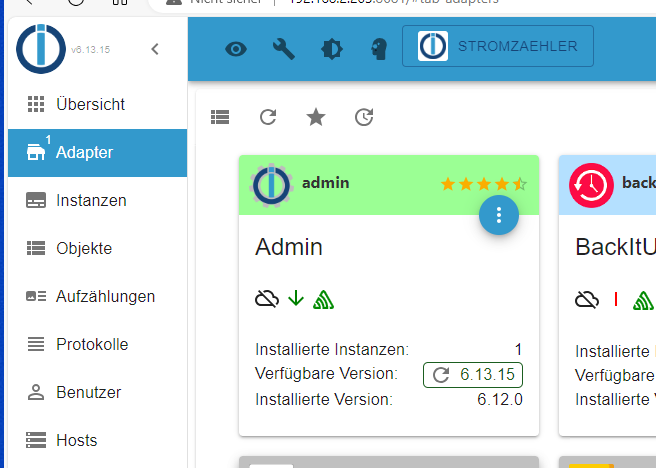Click the green download arrow on Admin card

pos(296,299)
